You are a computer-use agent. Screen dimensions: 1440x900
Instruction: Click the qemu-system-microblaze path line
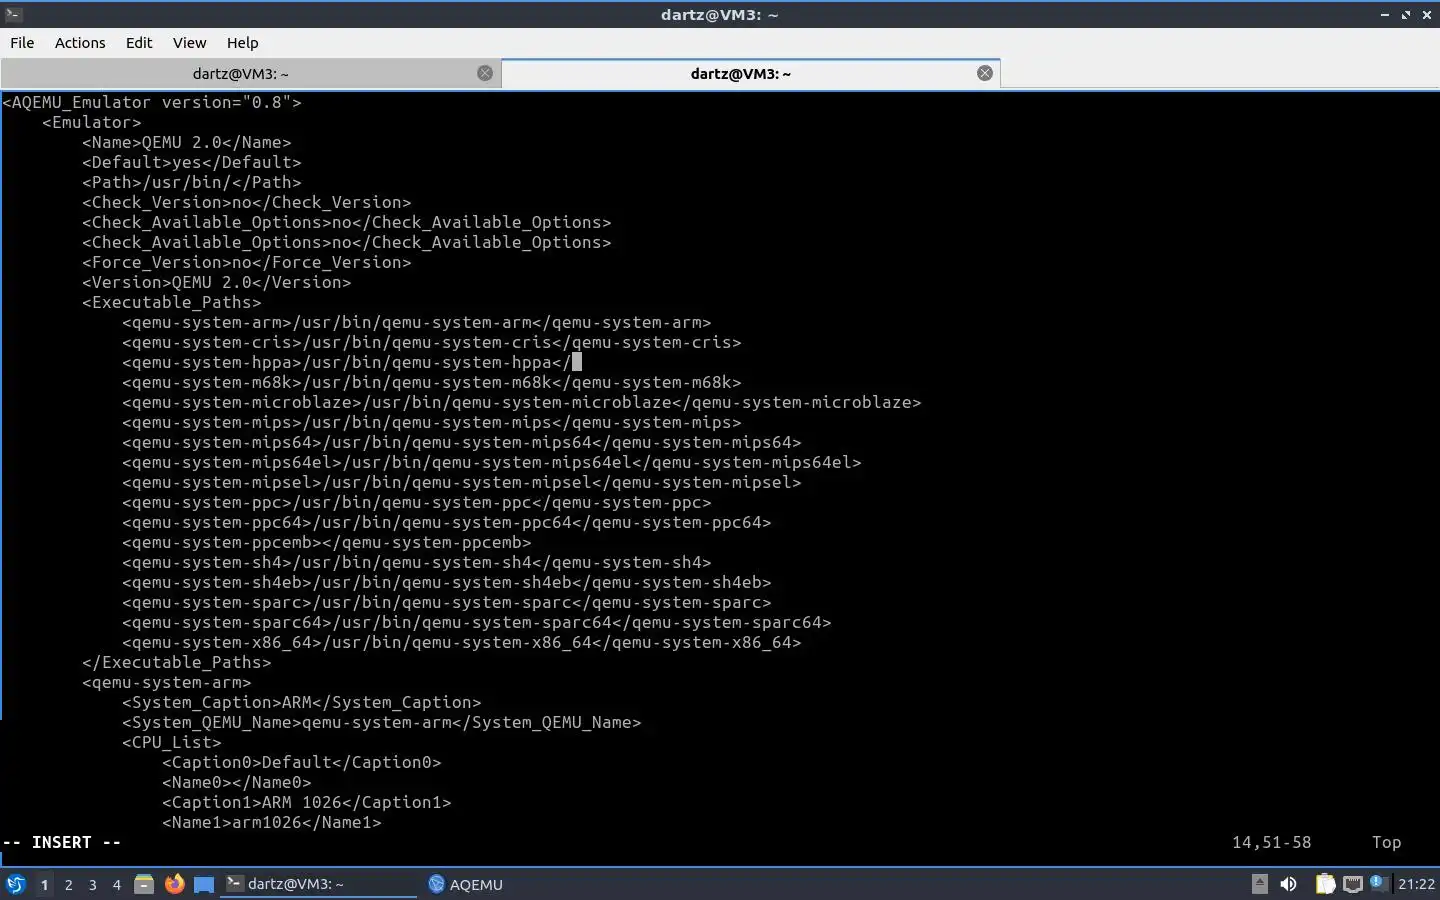(522, 402)
